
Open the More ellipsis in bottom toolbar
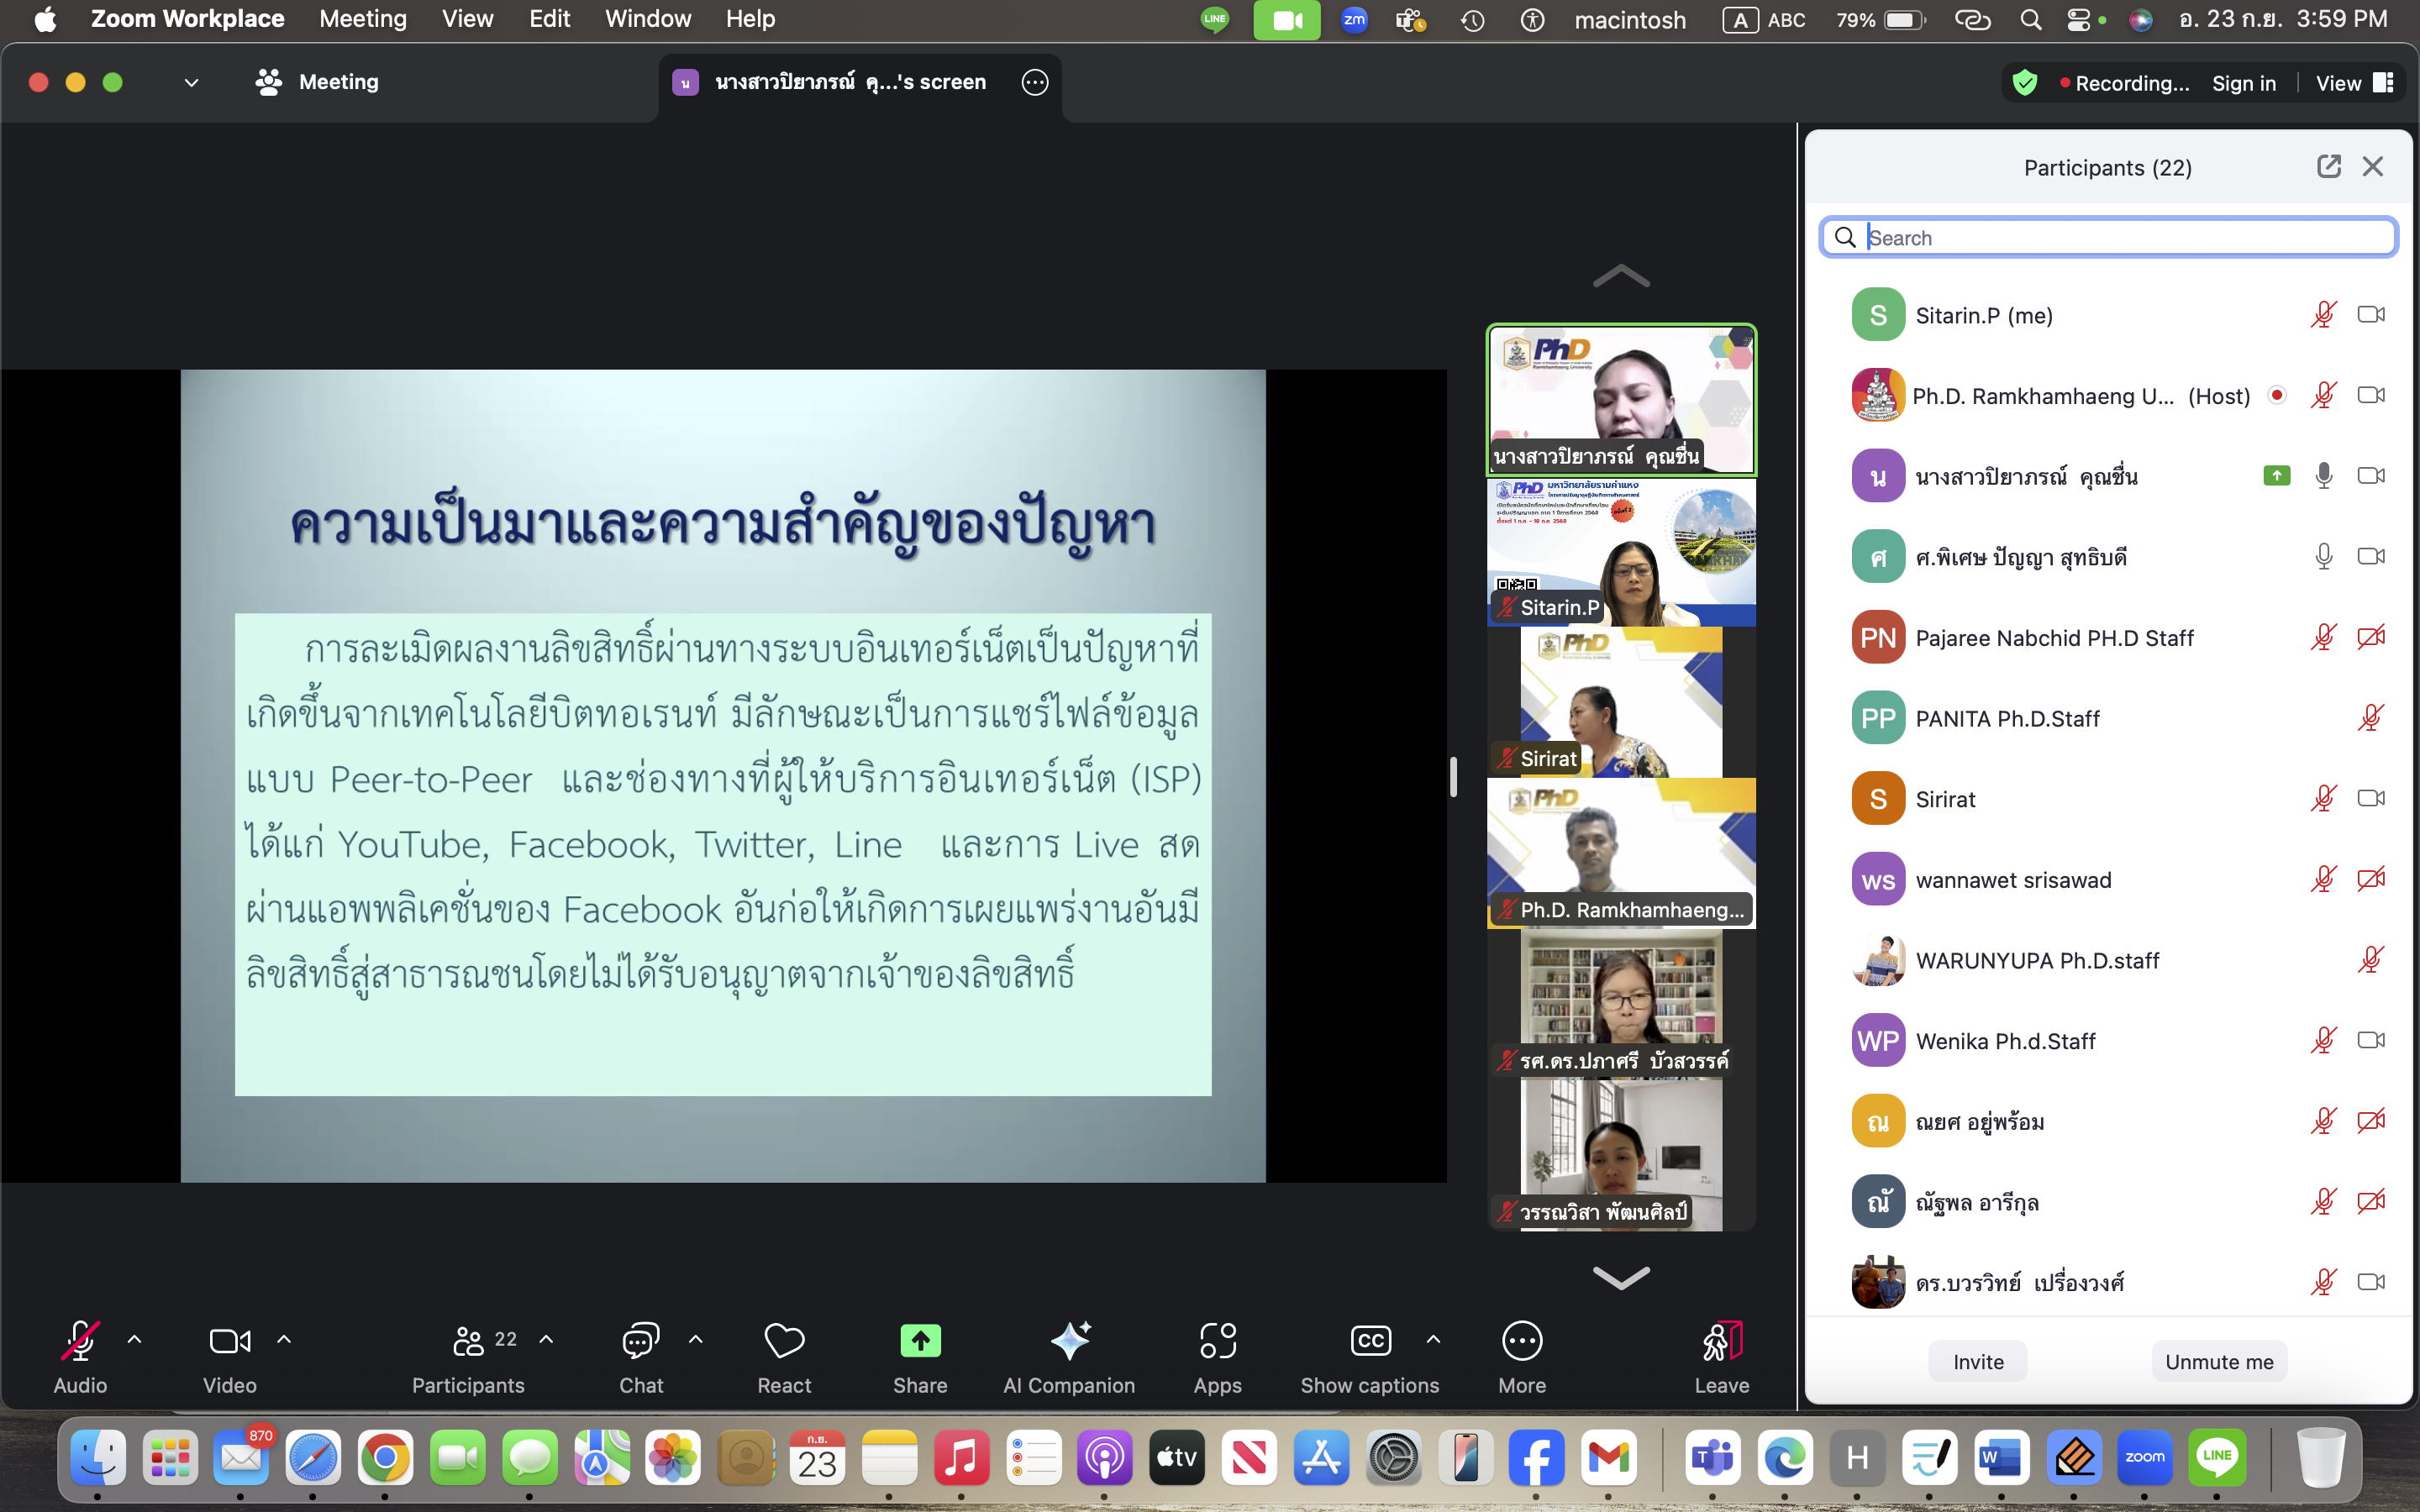pyautogui.click(x=1521, y=1341)
